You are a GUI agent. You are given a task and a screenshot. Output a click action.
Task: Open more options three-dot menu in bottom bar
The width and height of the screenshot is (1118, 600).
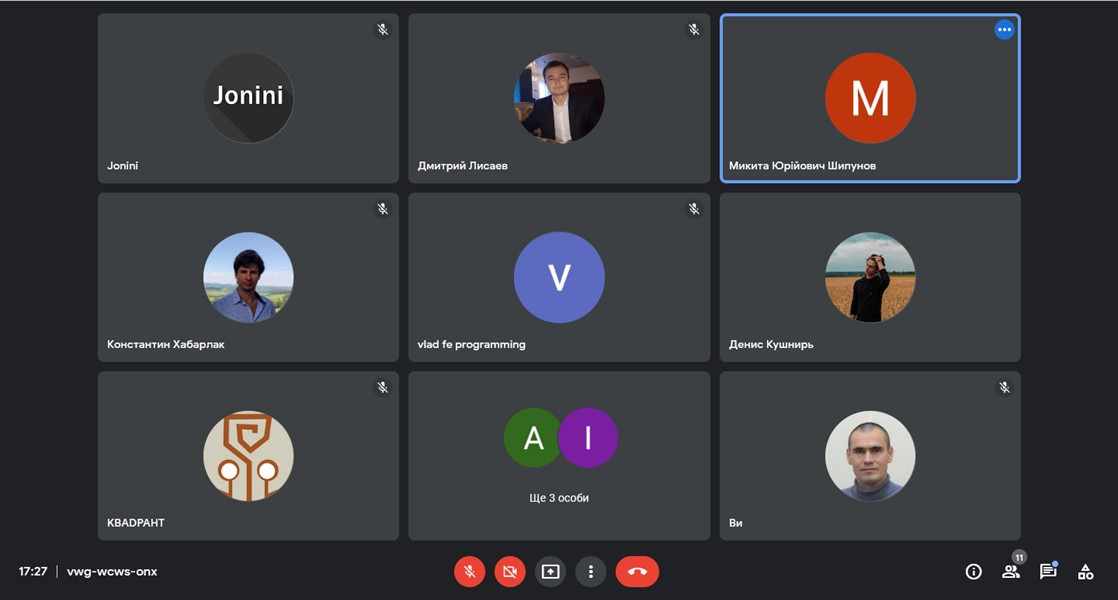tap(590, 571)
